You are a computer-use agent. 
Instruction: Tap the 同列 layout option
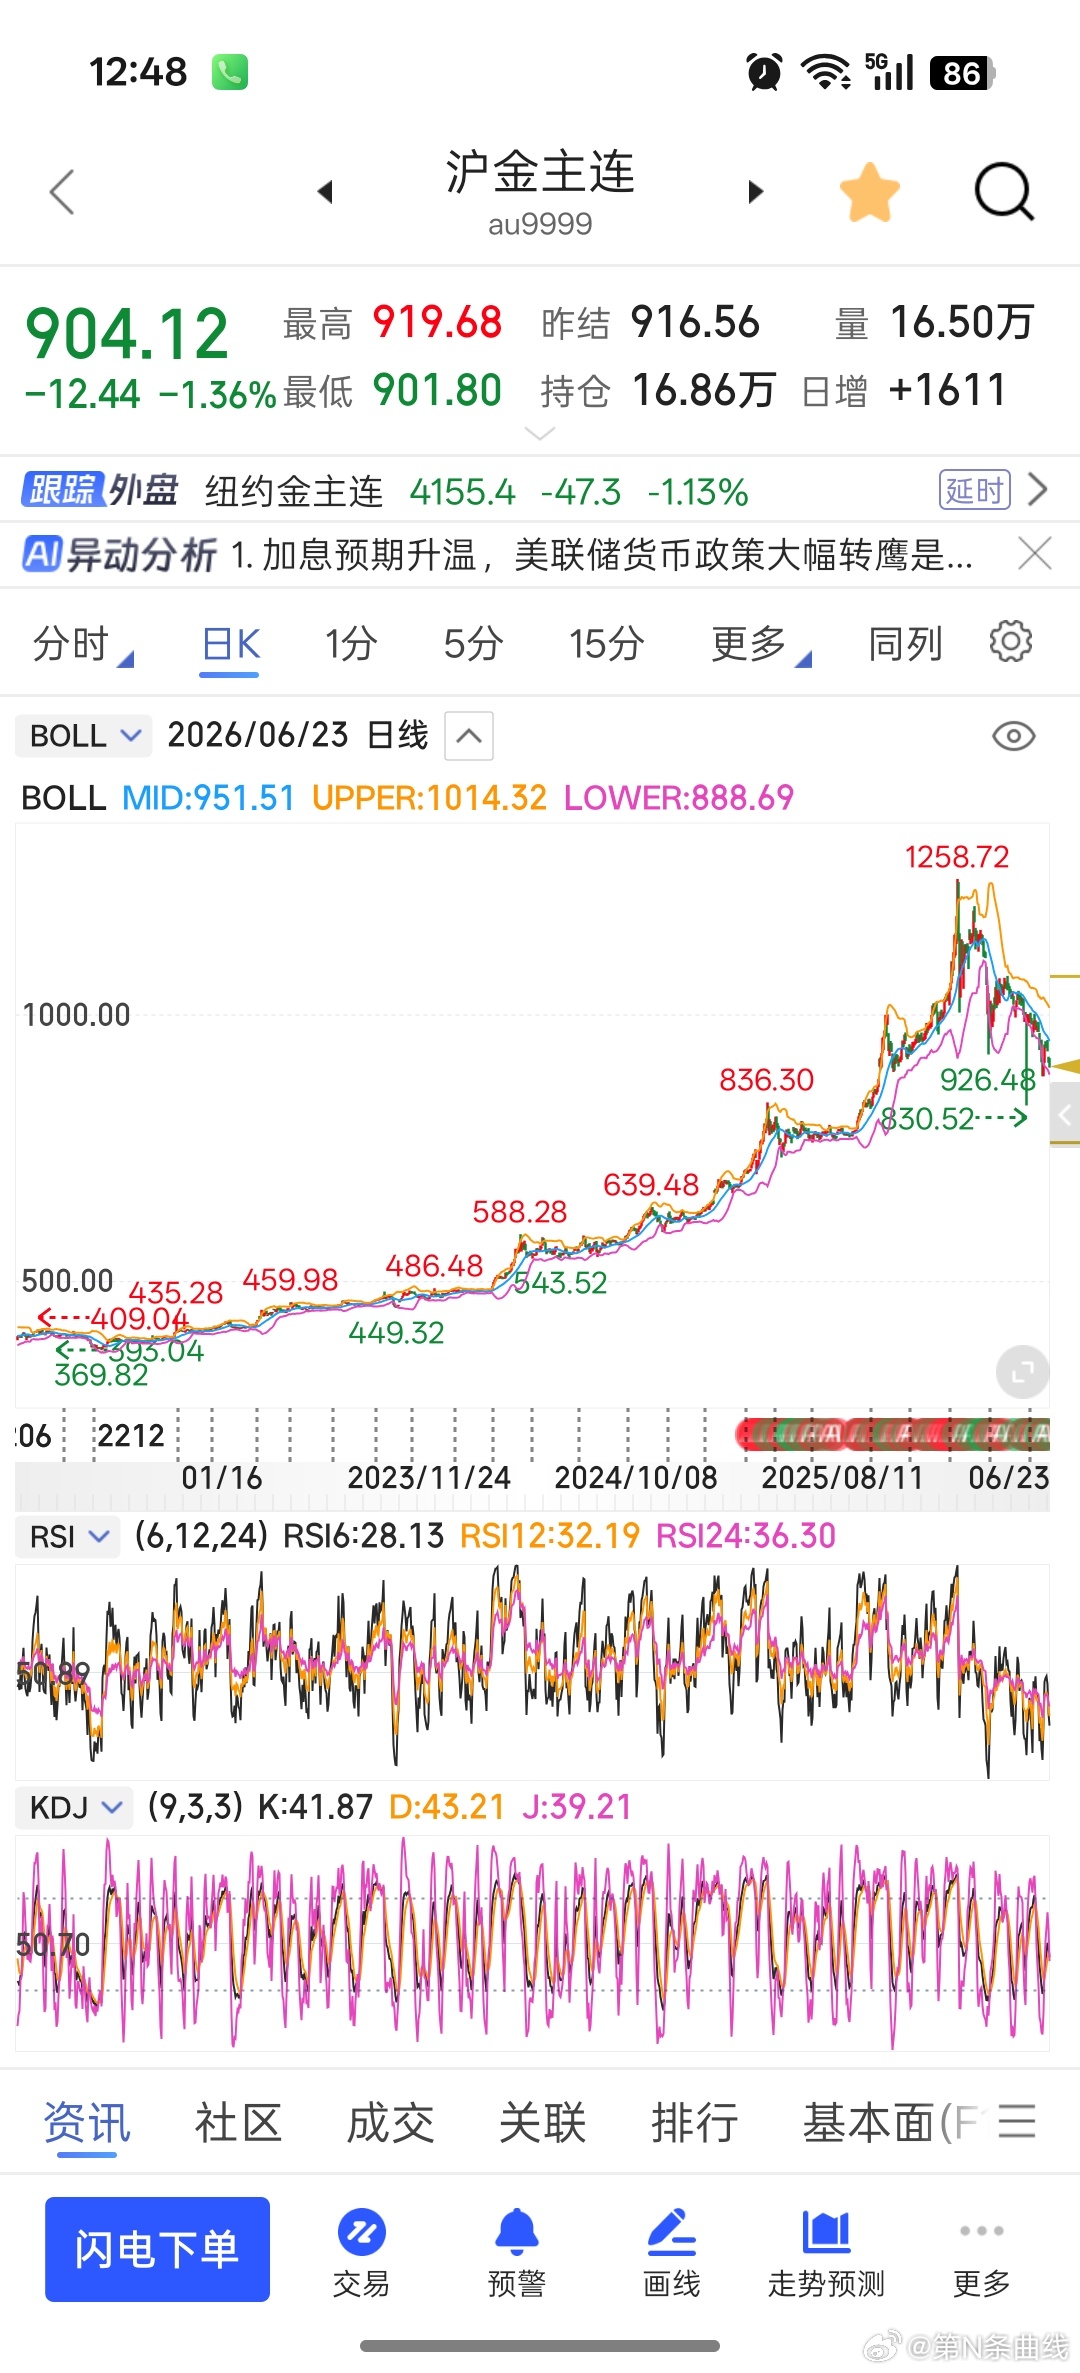pyautogui.click(x=905, y=644)
